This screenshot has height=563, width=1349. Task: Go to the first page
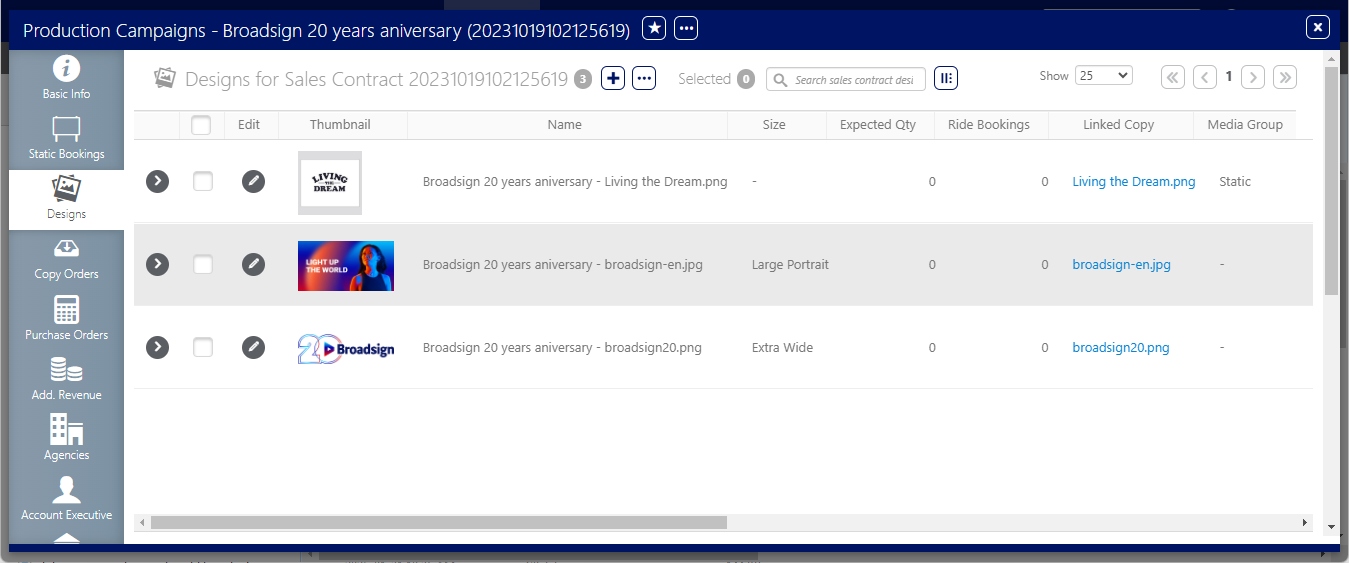pyautogui.click(x=1173, y=77)
